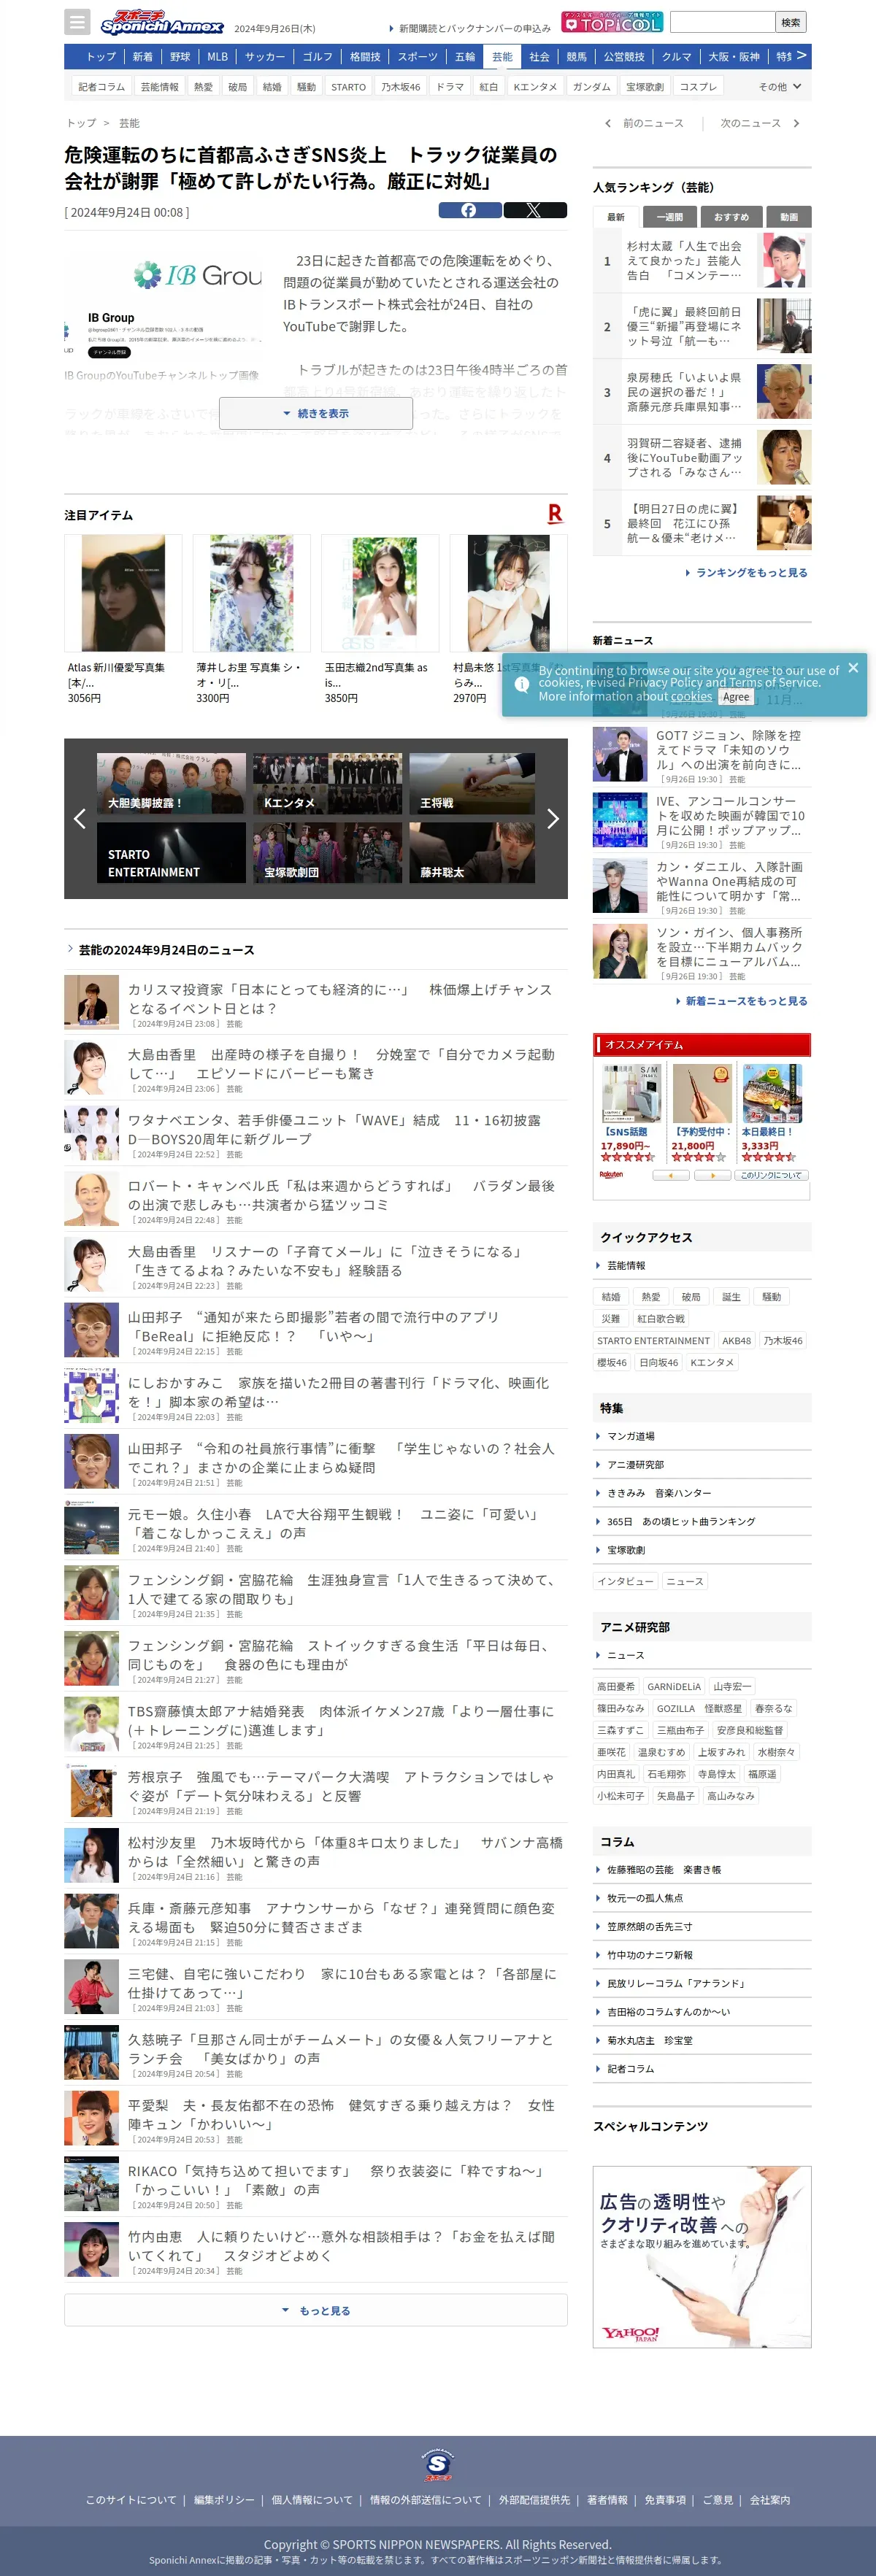Click the TOPICOOL banner logo
The height and width of the screenshot is (2576, 876).
612,22
